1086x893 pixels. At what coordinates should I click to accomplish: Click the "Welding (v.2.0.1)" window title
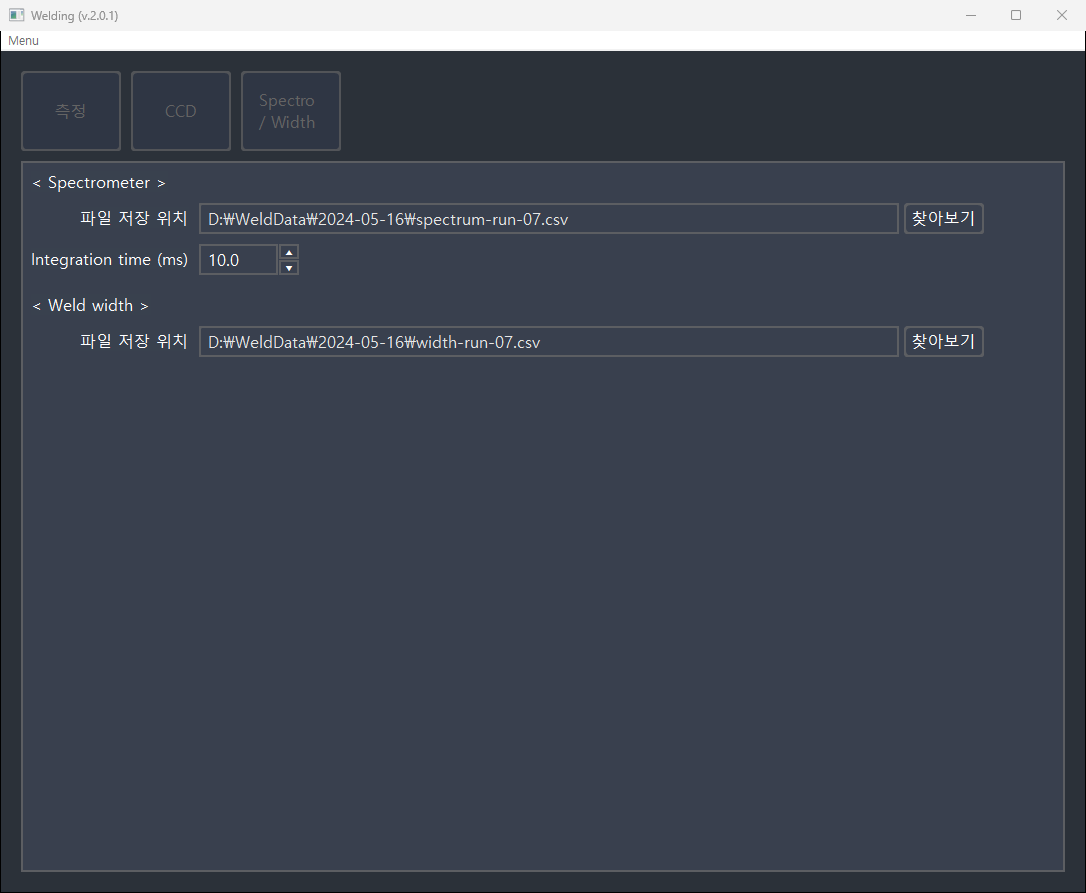[x=75, y=15]
